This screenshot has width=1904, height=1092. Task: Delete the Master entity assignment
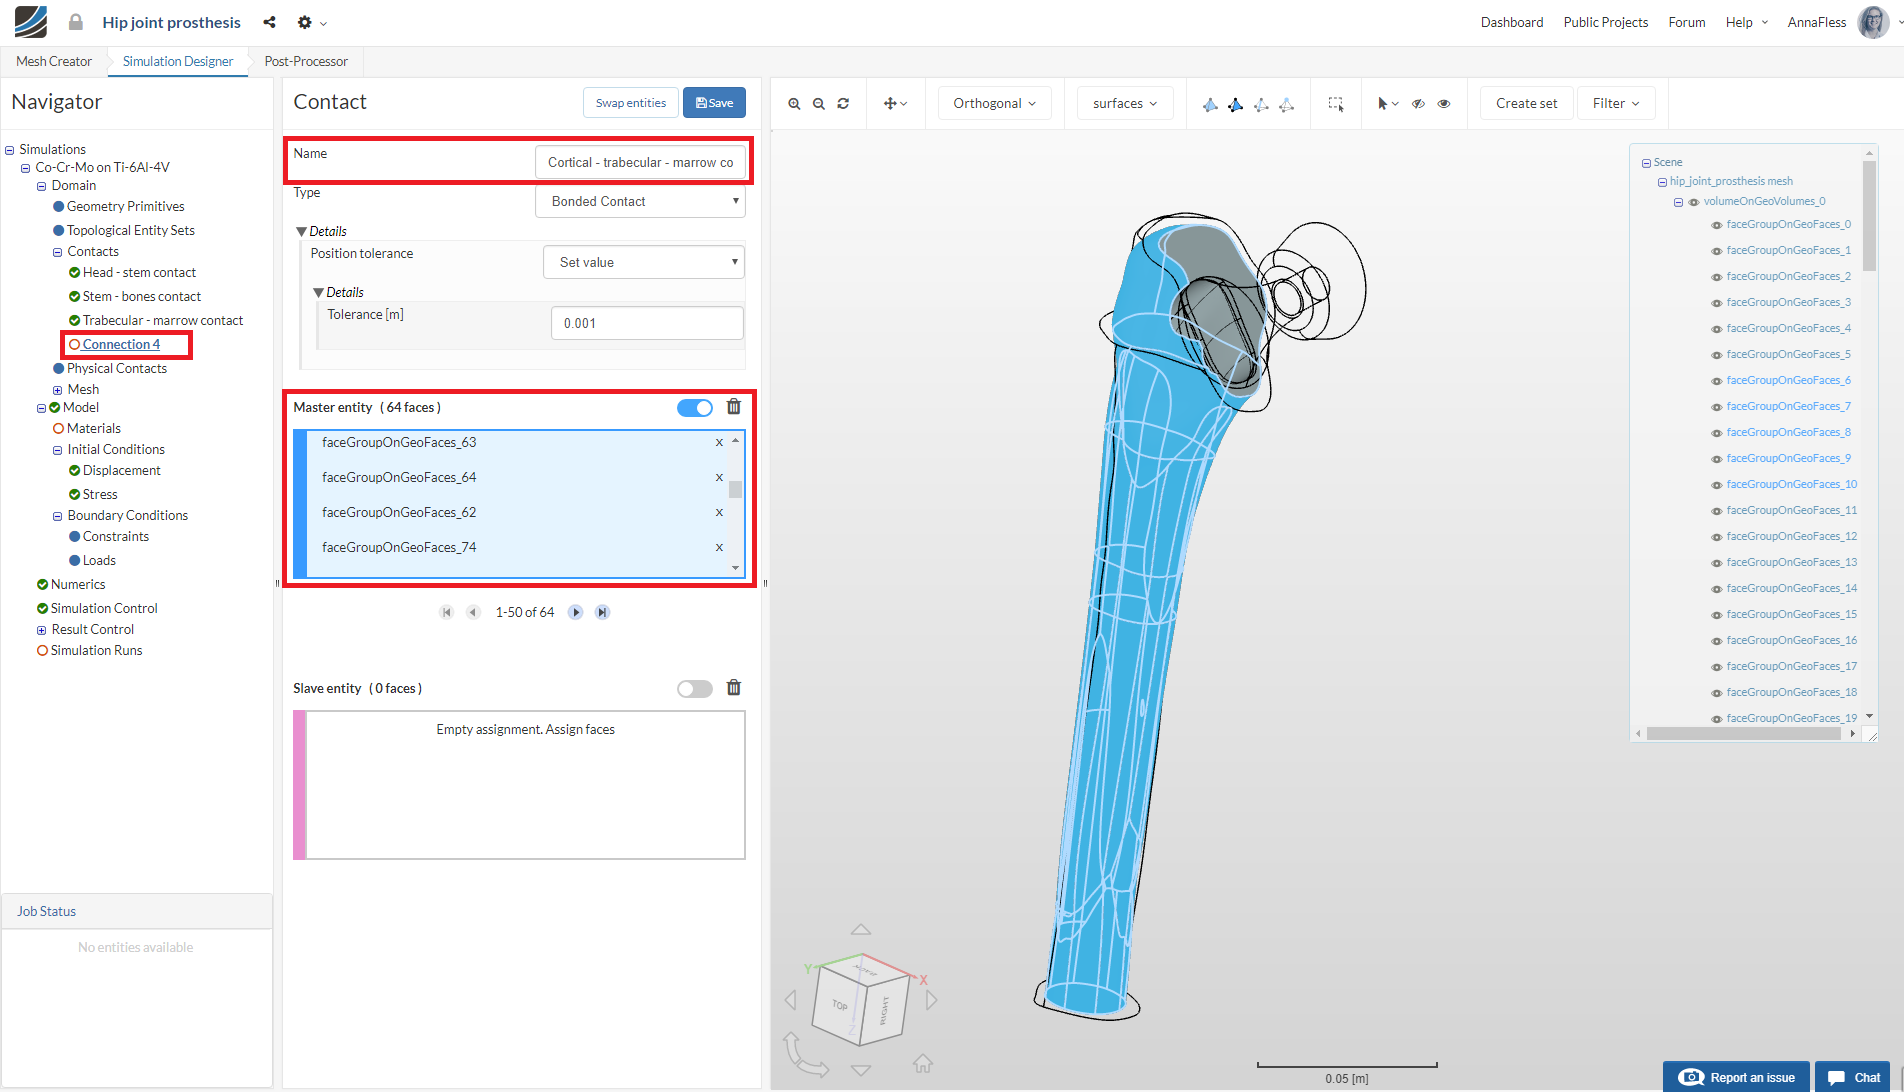pyautogui.click(x=734, y=406)
